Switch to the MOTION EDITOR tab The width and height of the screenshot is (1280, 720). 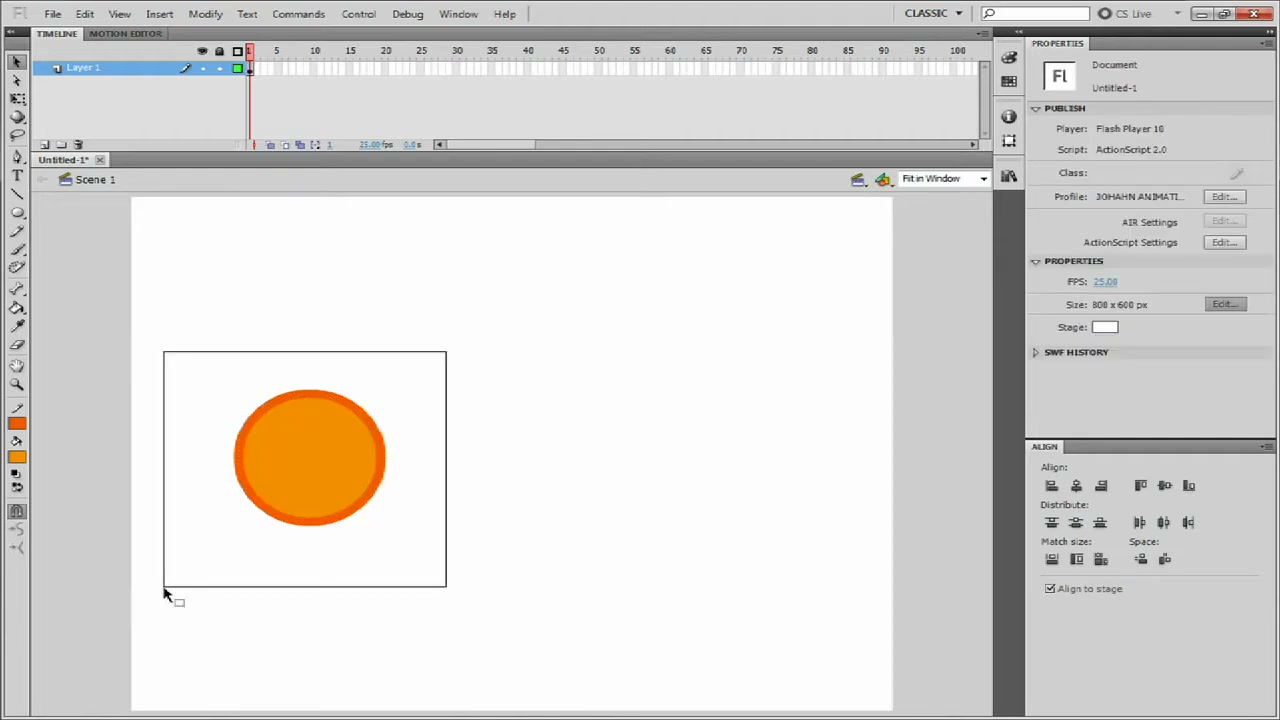click(x=125, y=34)
